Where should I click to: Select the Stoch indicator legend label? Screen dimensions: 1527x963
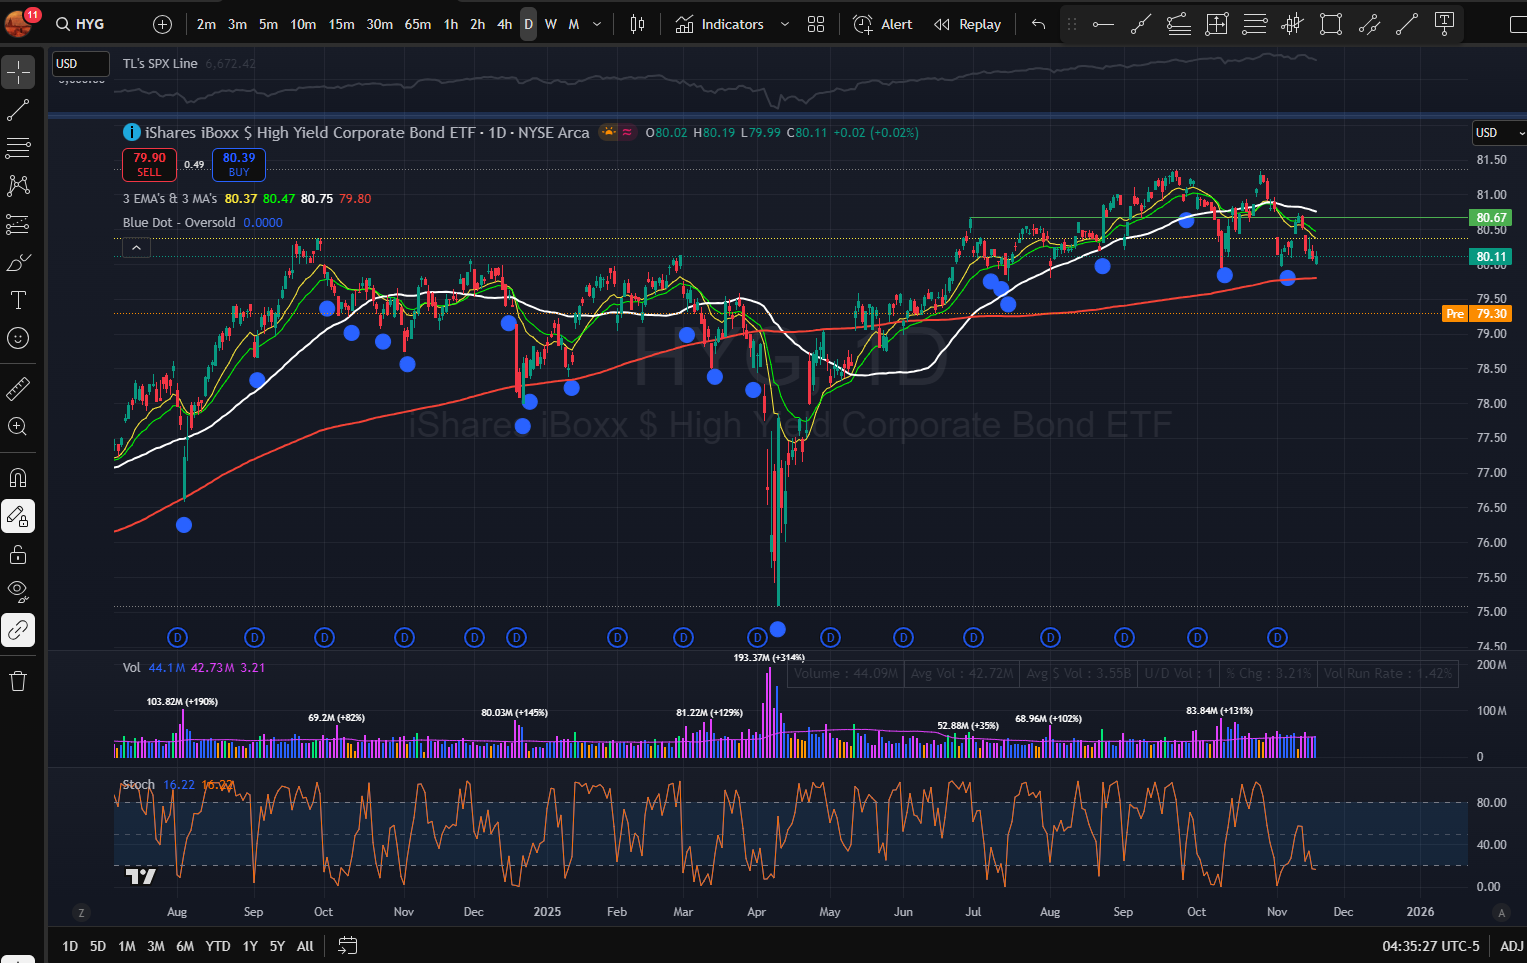pyautogui.click(x=139, y=785)
